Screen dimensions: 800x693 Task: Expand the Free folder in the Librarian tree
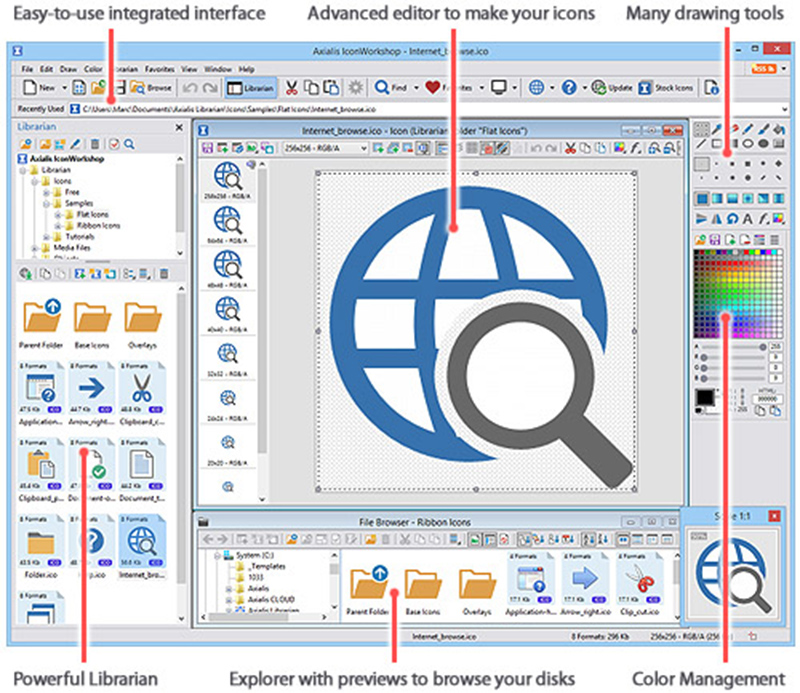46,192
